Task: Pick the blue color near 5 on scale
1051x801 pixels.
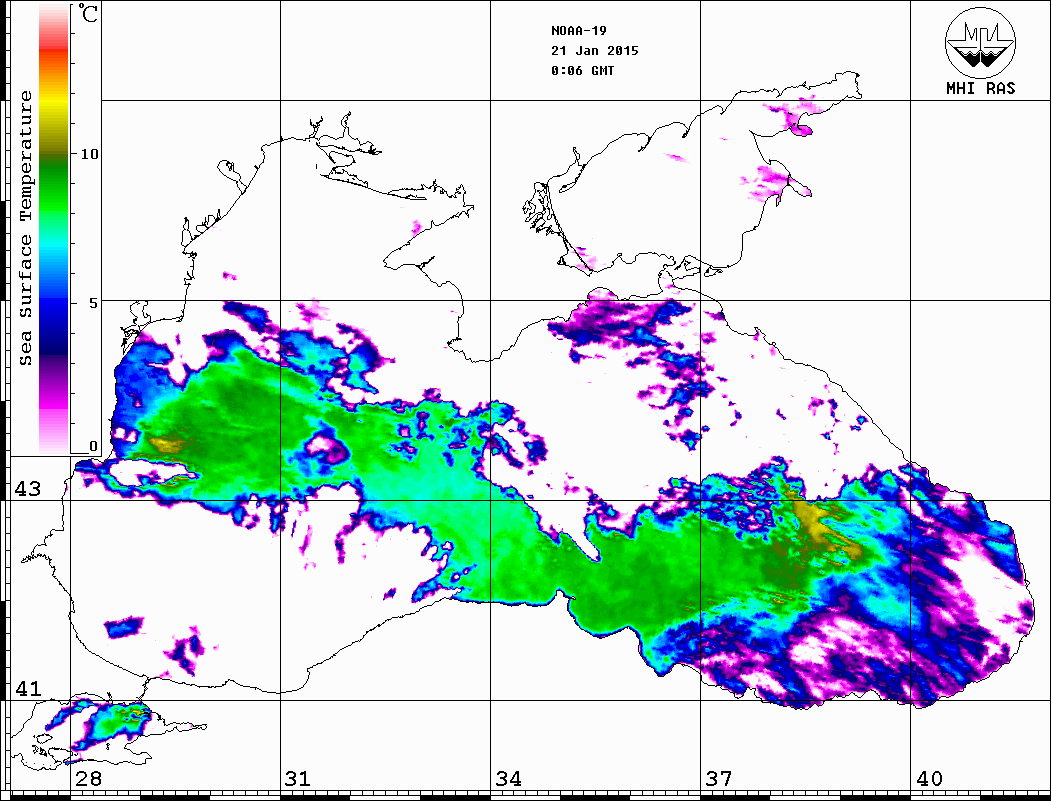Action: pos(53,300)
